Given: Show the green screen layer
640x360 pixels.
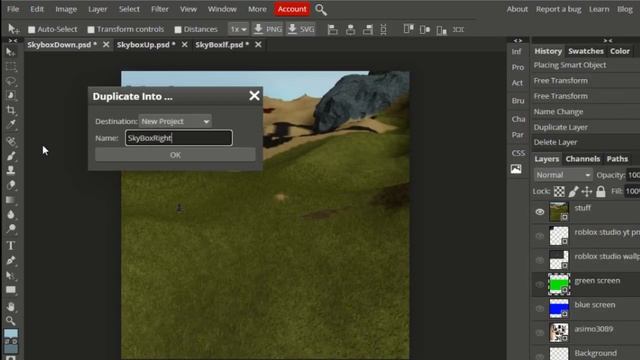Looking at the screenshot, I should [x=540, y=284].
